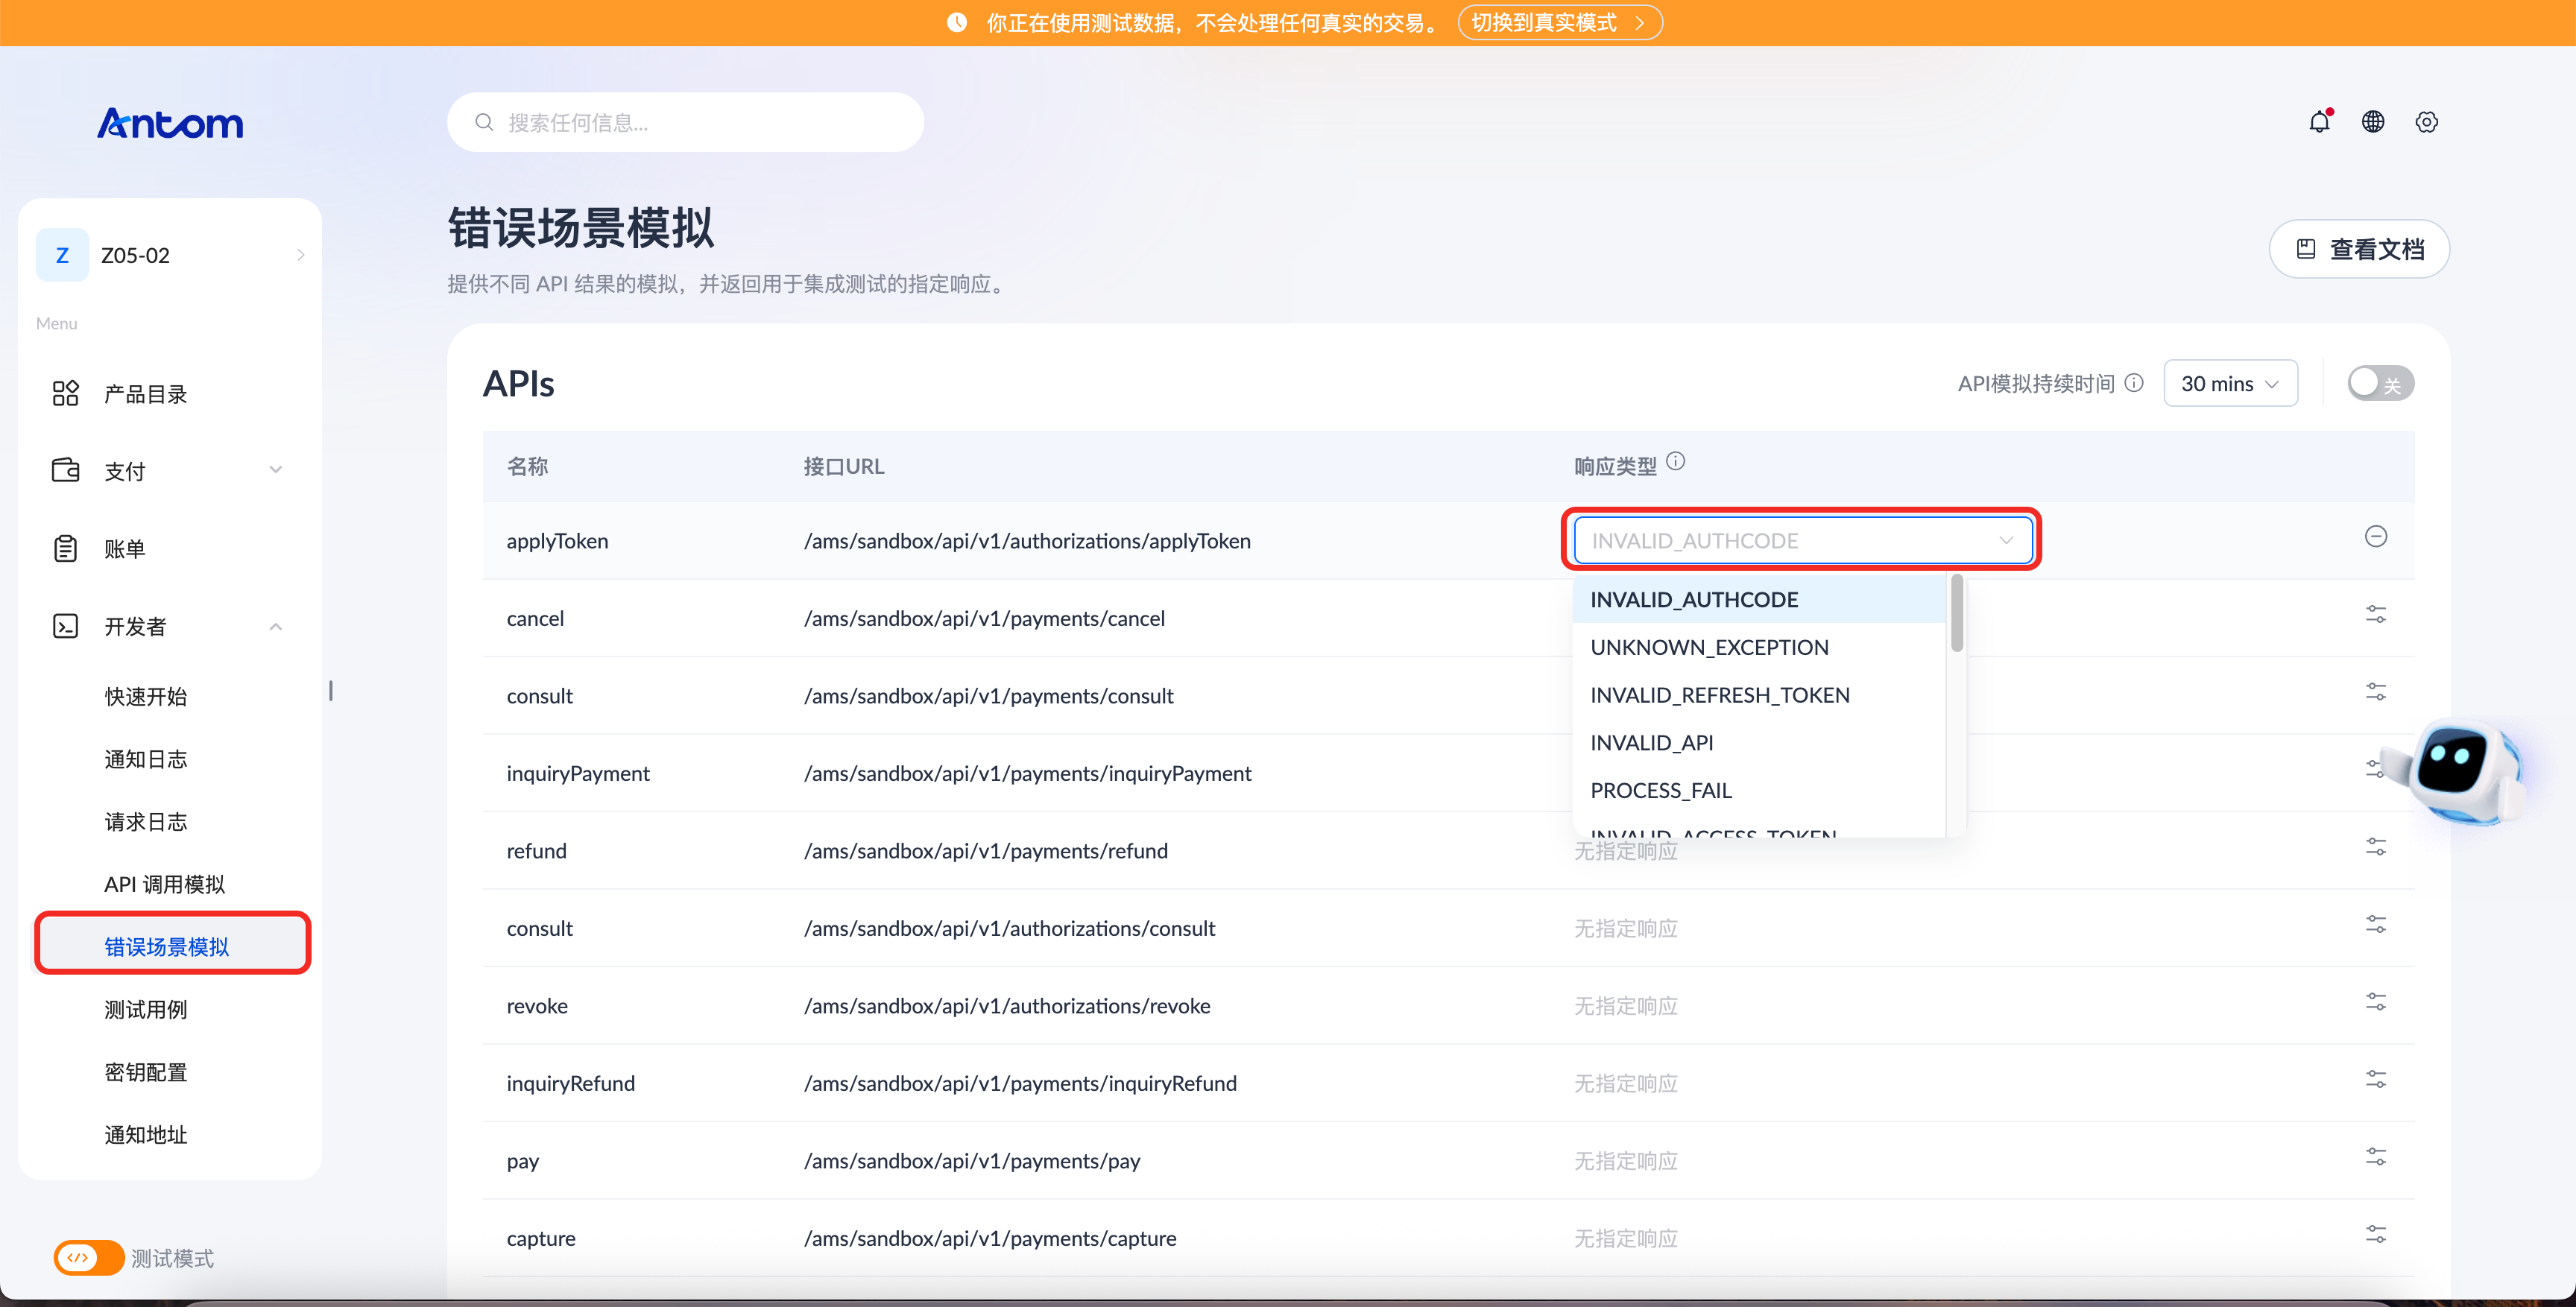
Task: Click the sliders icon for refund row
Action: coord(2376,847)
